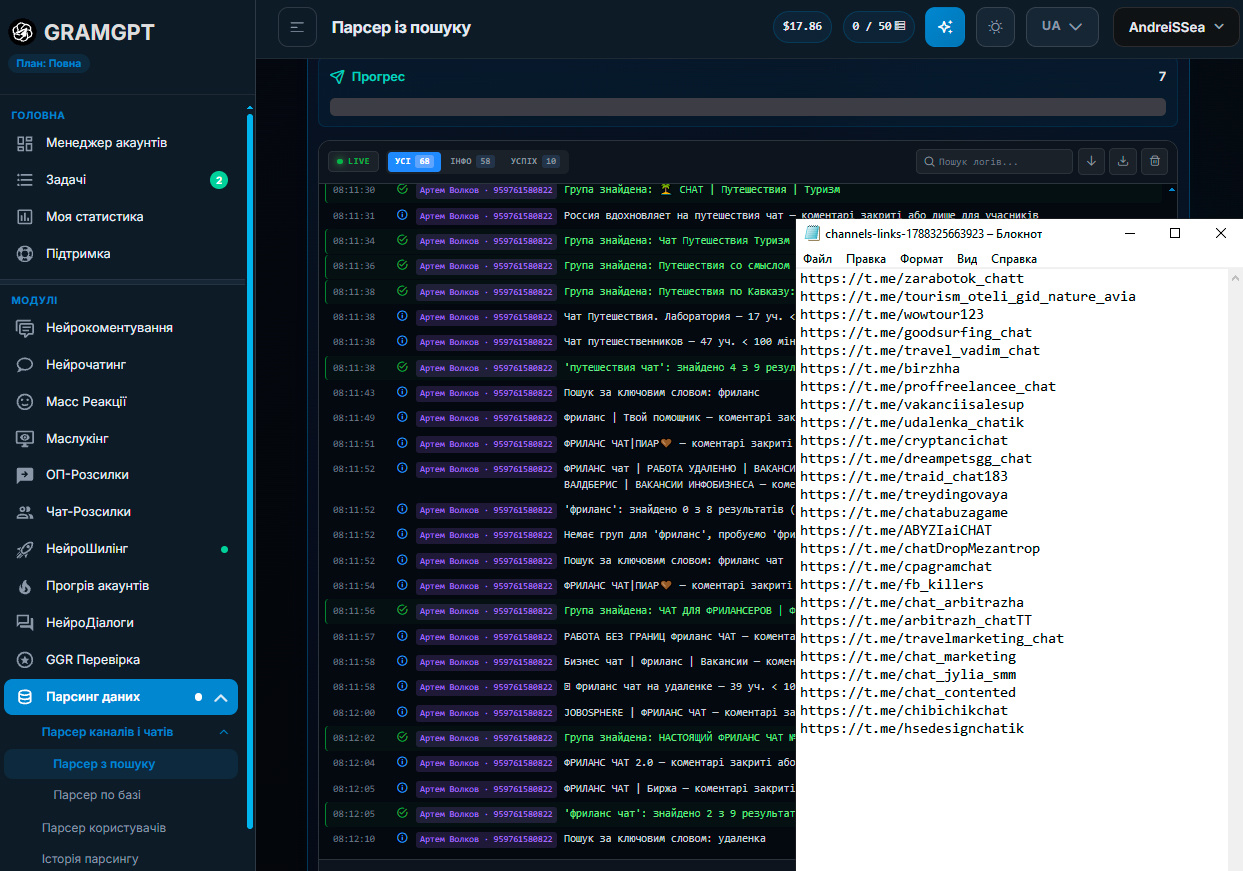Viewport: 1243px width, 871px height.
Task: Click the blue AI sparkle button
Action: (945, 27)
